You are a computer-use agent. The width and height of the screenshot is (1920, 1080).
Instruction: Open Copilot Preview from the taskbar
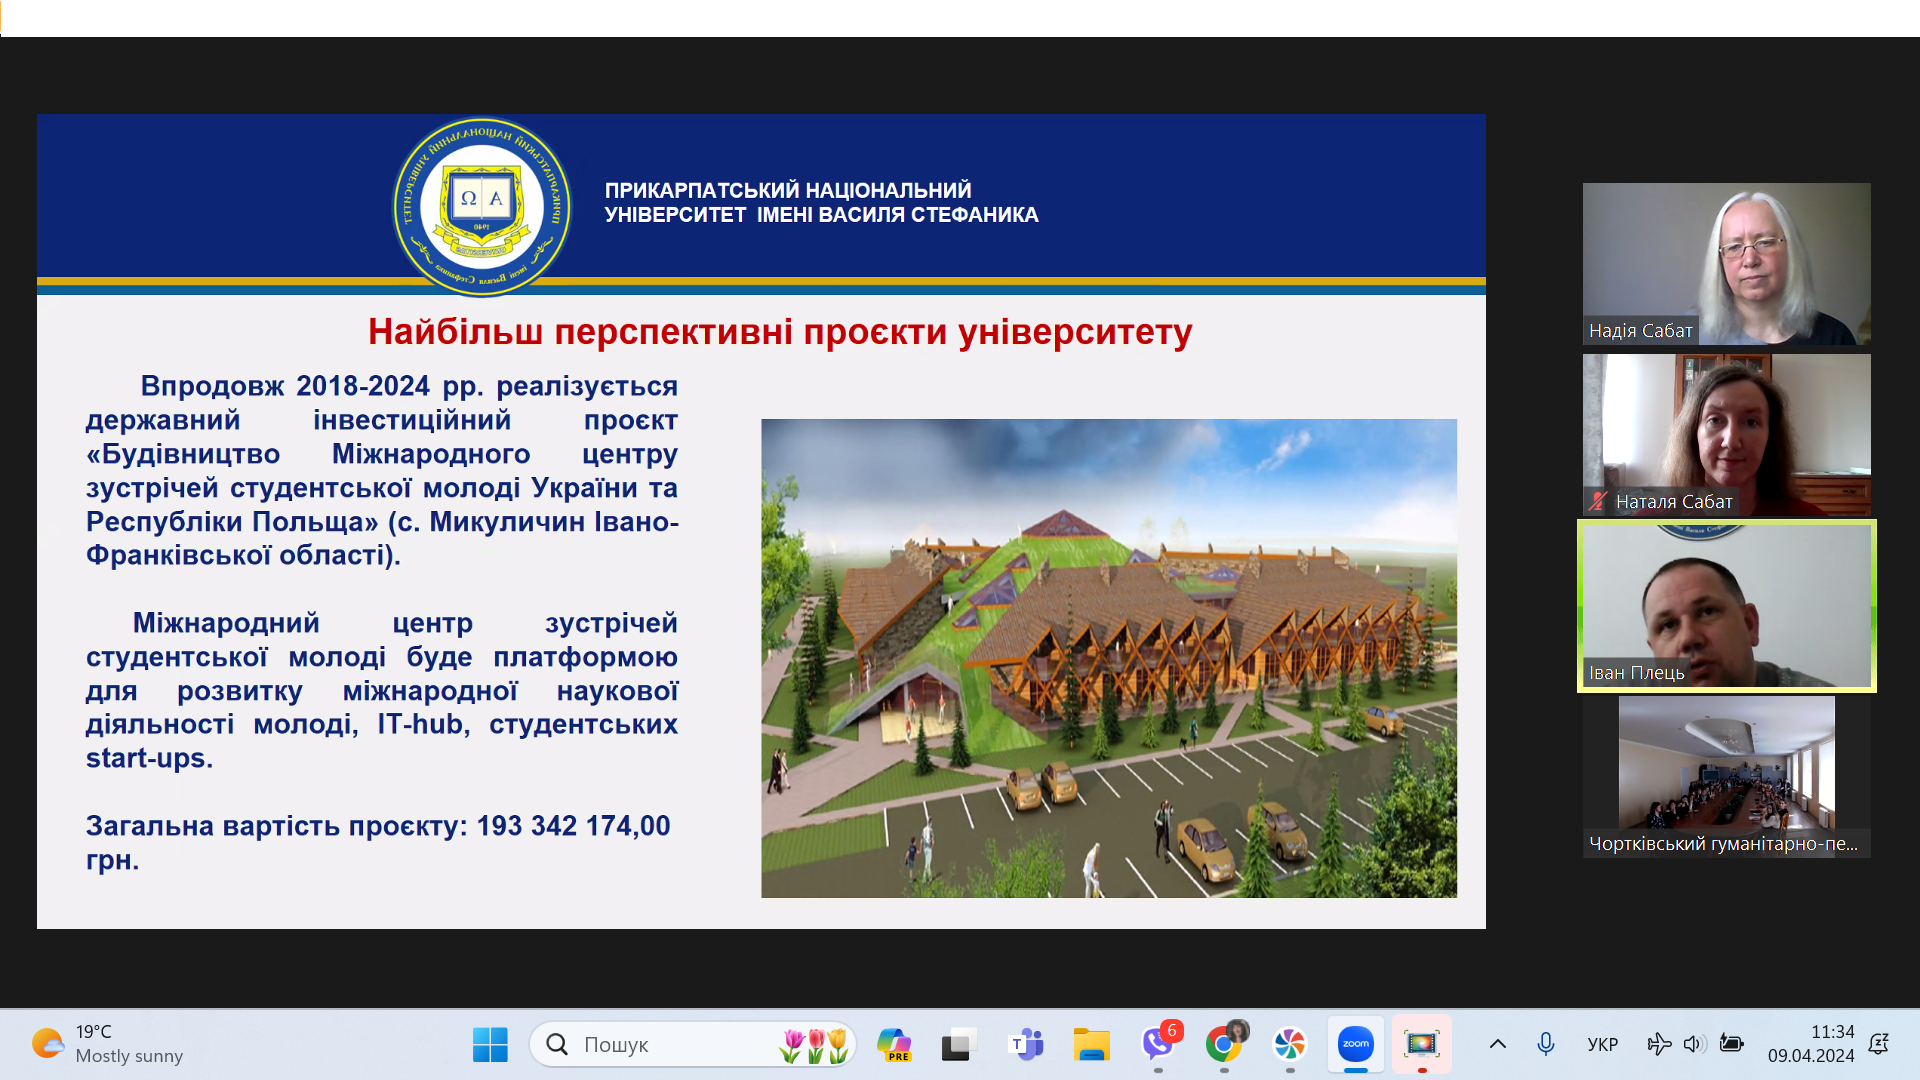pos(893,1045)
